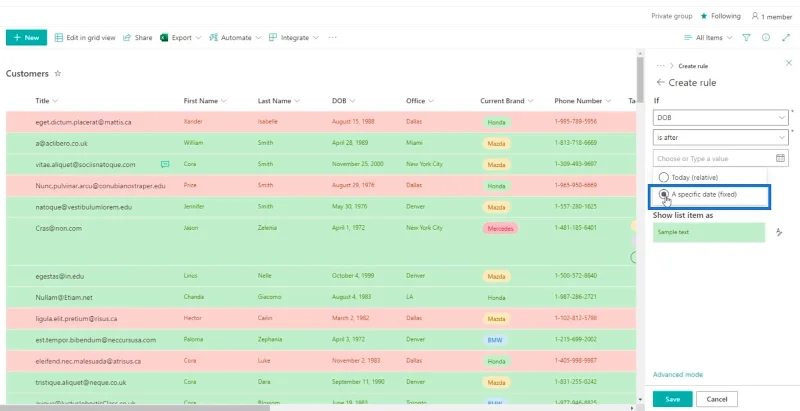800x411 pixels.
Task: Click Nullam@Etiam.net title cell
Action: pyautogui.click(x=64, y=297)
